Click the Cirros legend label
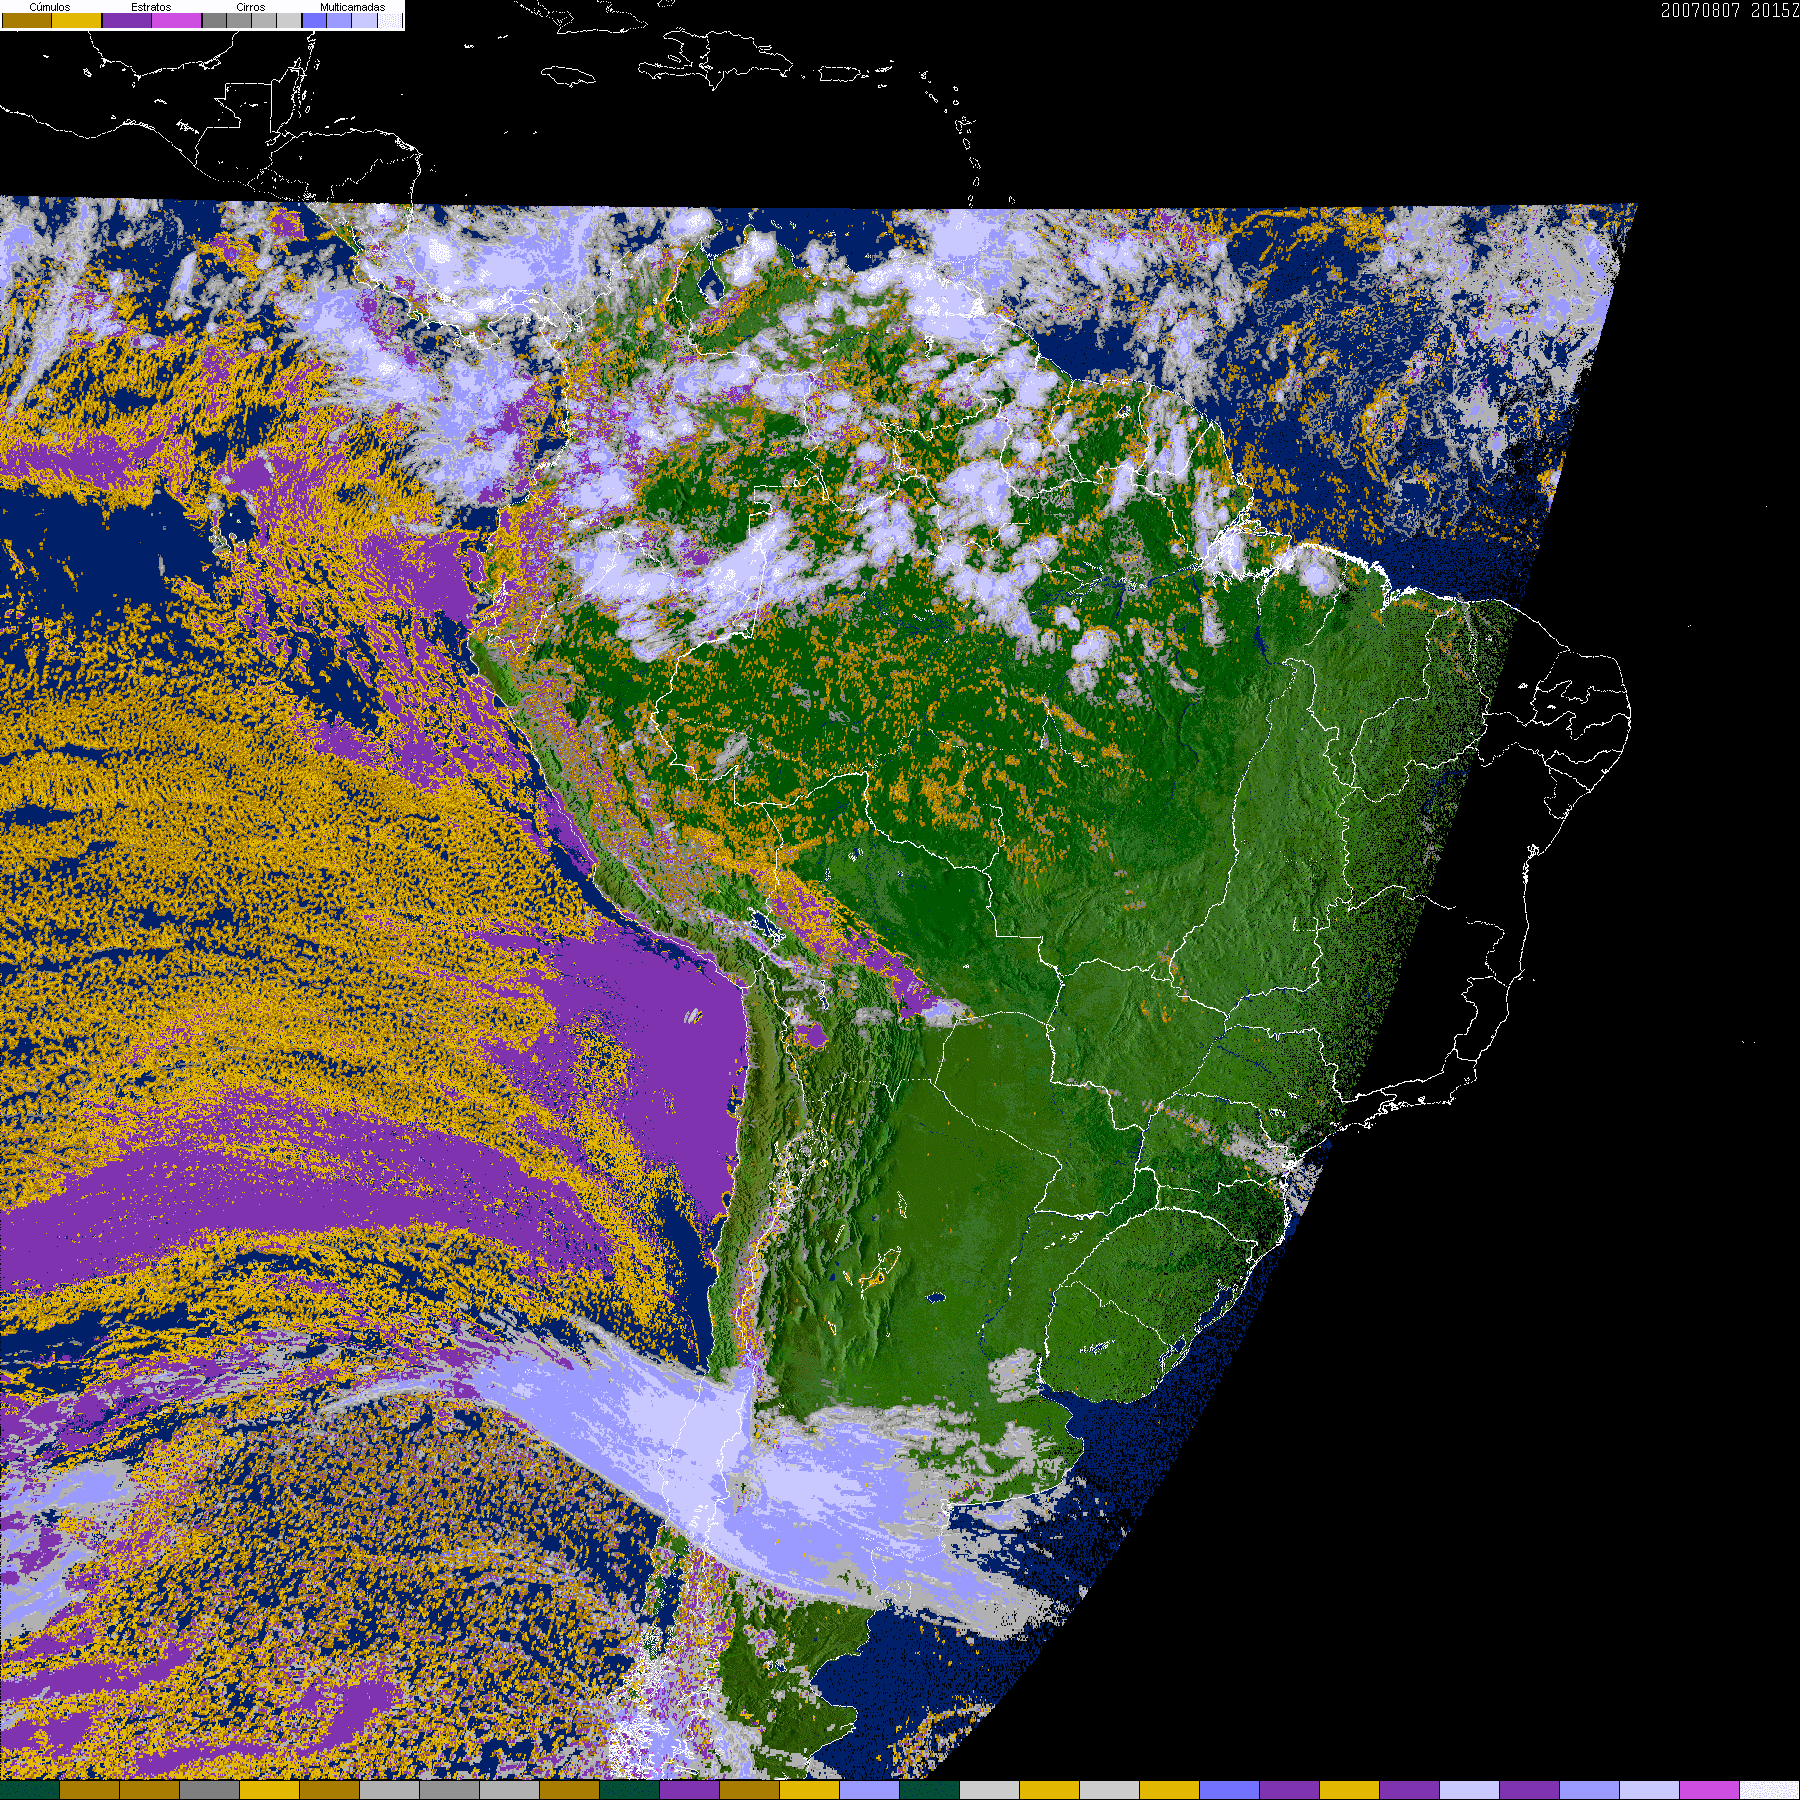The image size is (1800, 1800). click(250, 7)
